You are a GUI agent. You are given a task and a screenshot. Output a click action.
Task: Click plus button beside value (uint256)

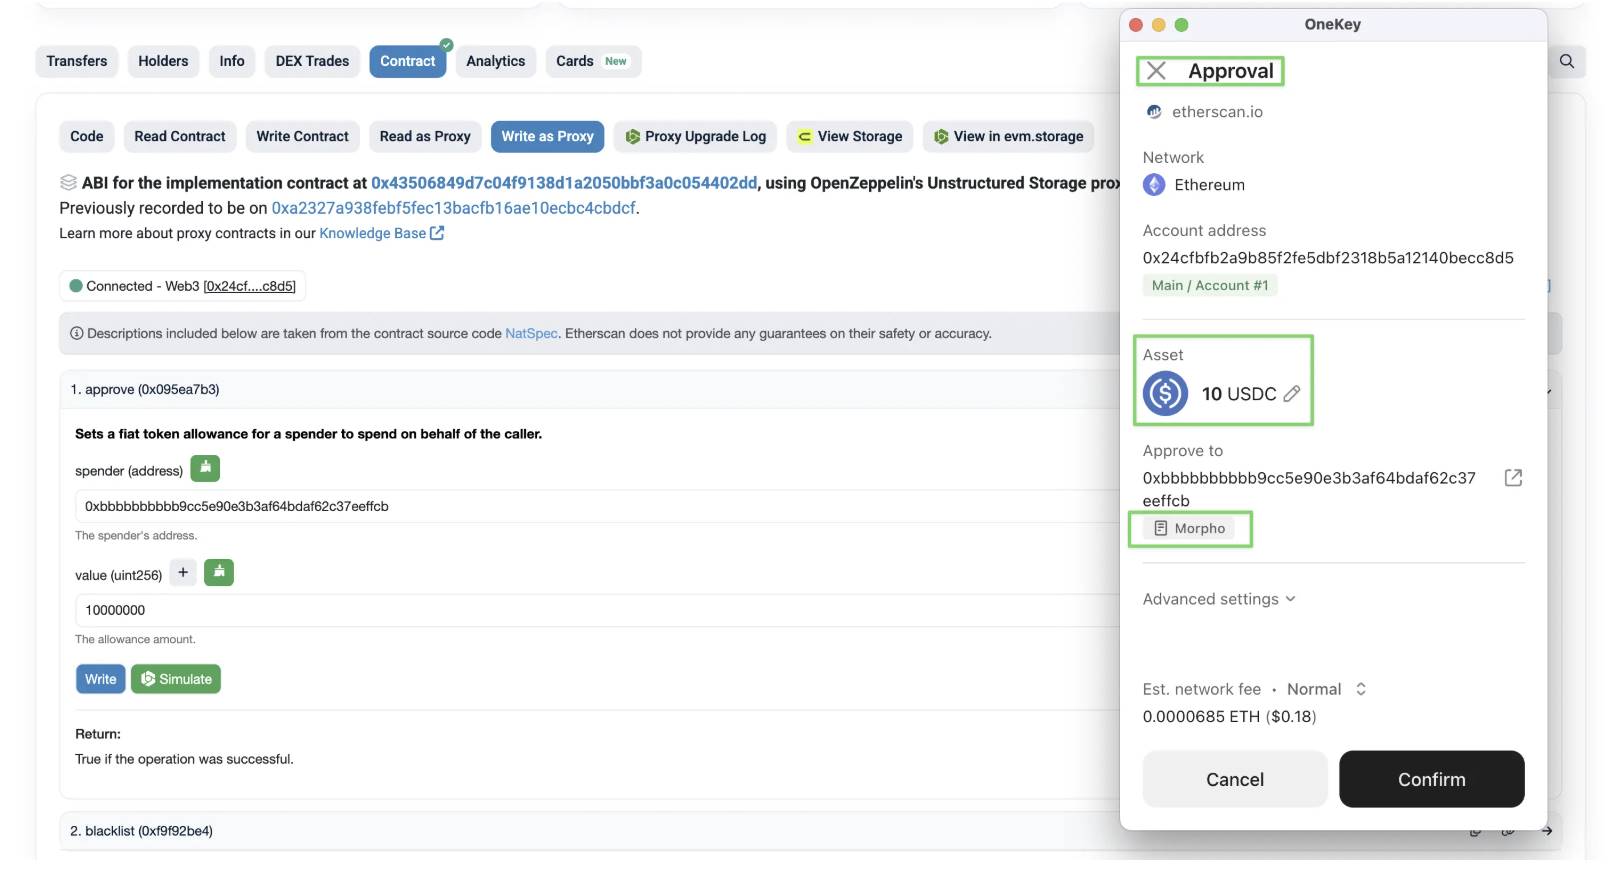pos(183,573)
